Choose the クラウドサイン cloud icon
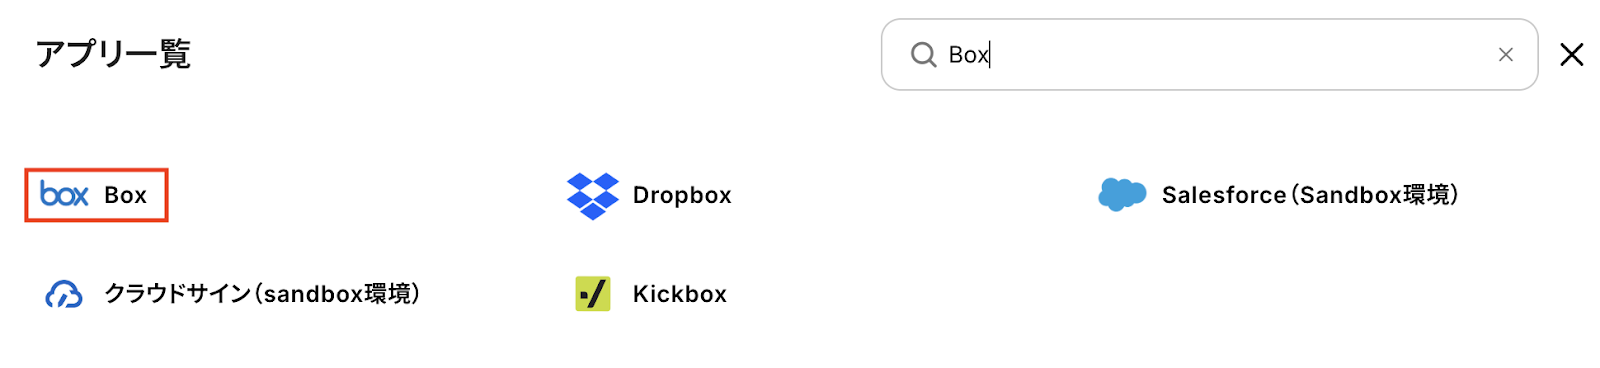Viewport: 1600px width, 368px height. tap(64, 294)
